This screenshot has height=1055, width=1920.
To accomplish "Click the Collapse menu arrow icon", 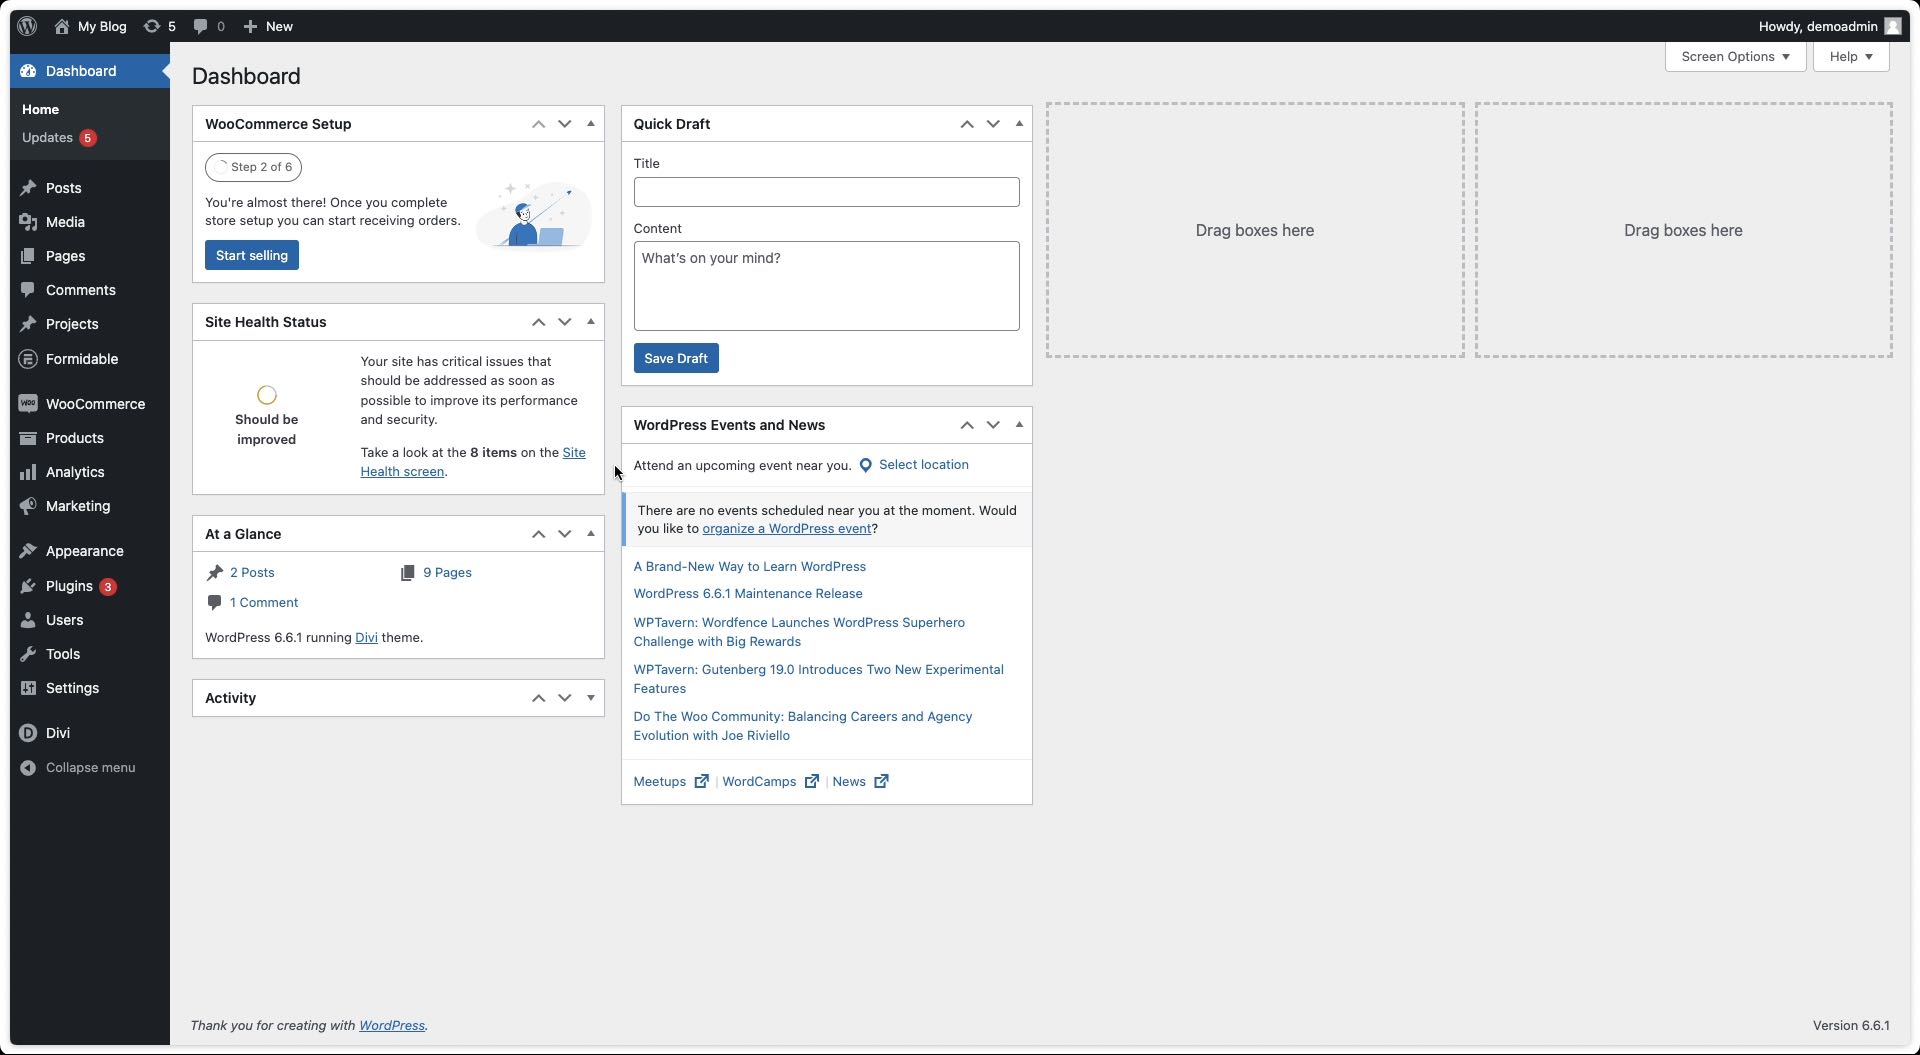I will 28,768.
